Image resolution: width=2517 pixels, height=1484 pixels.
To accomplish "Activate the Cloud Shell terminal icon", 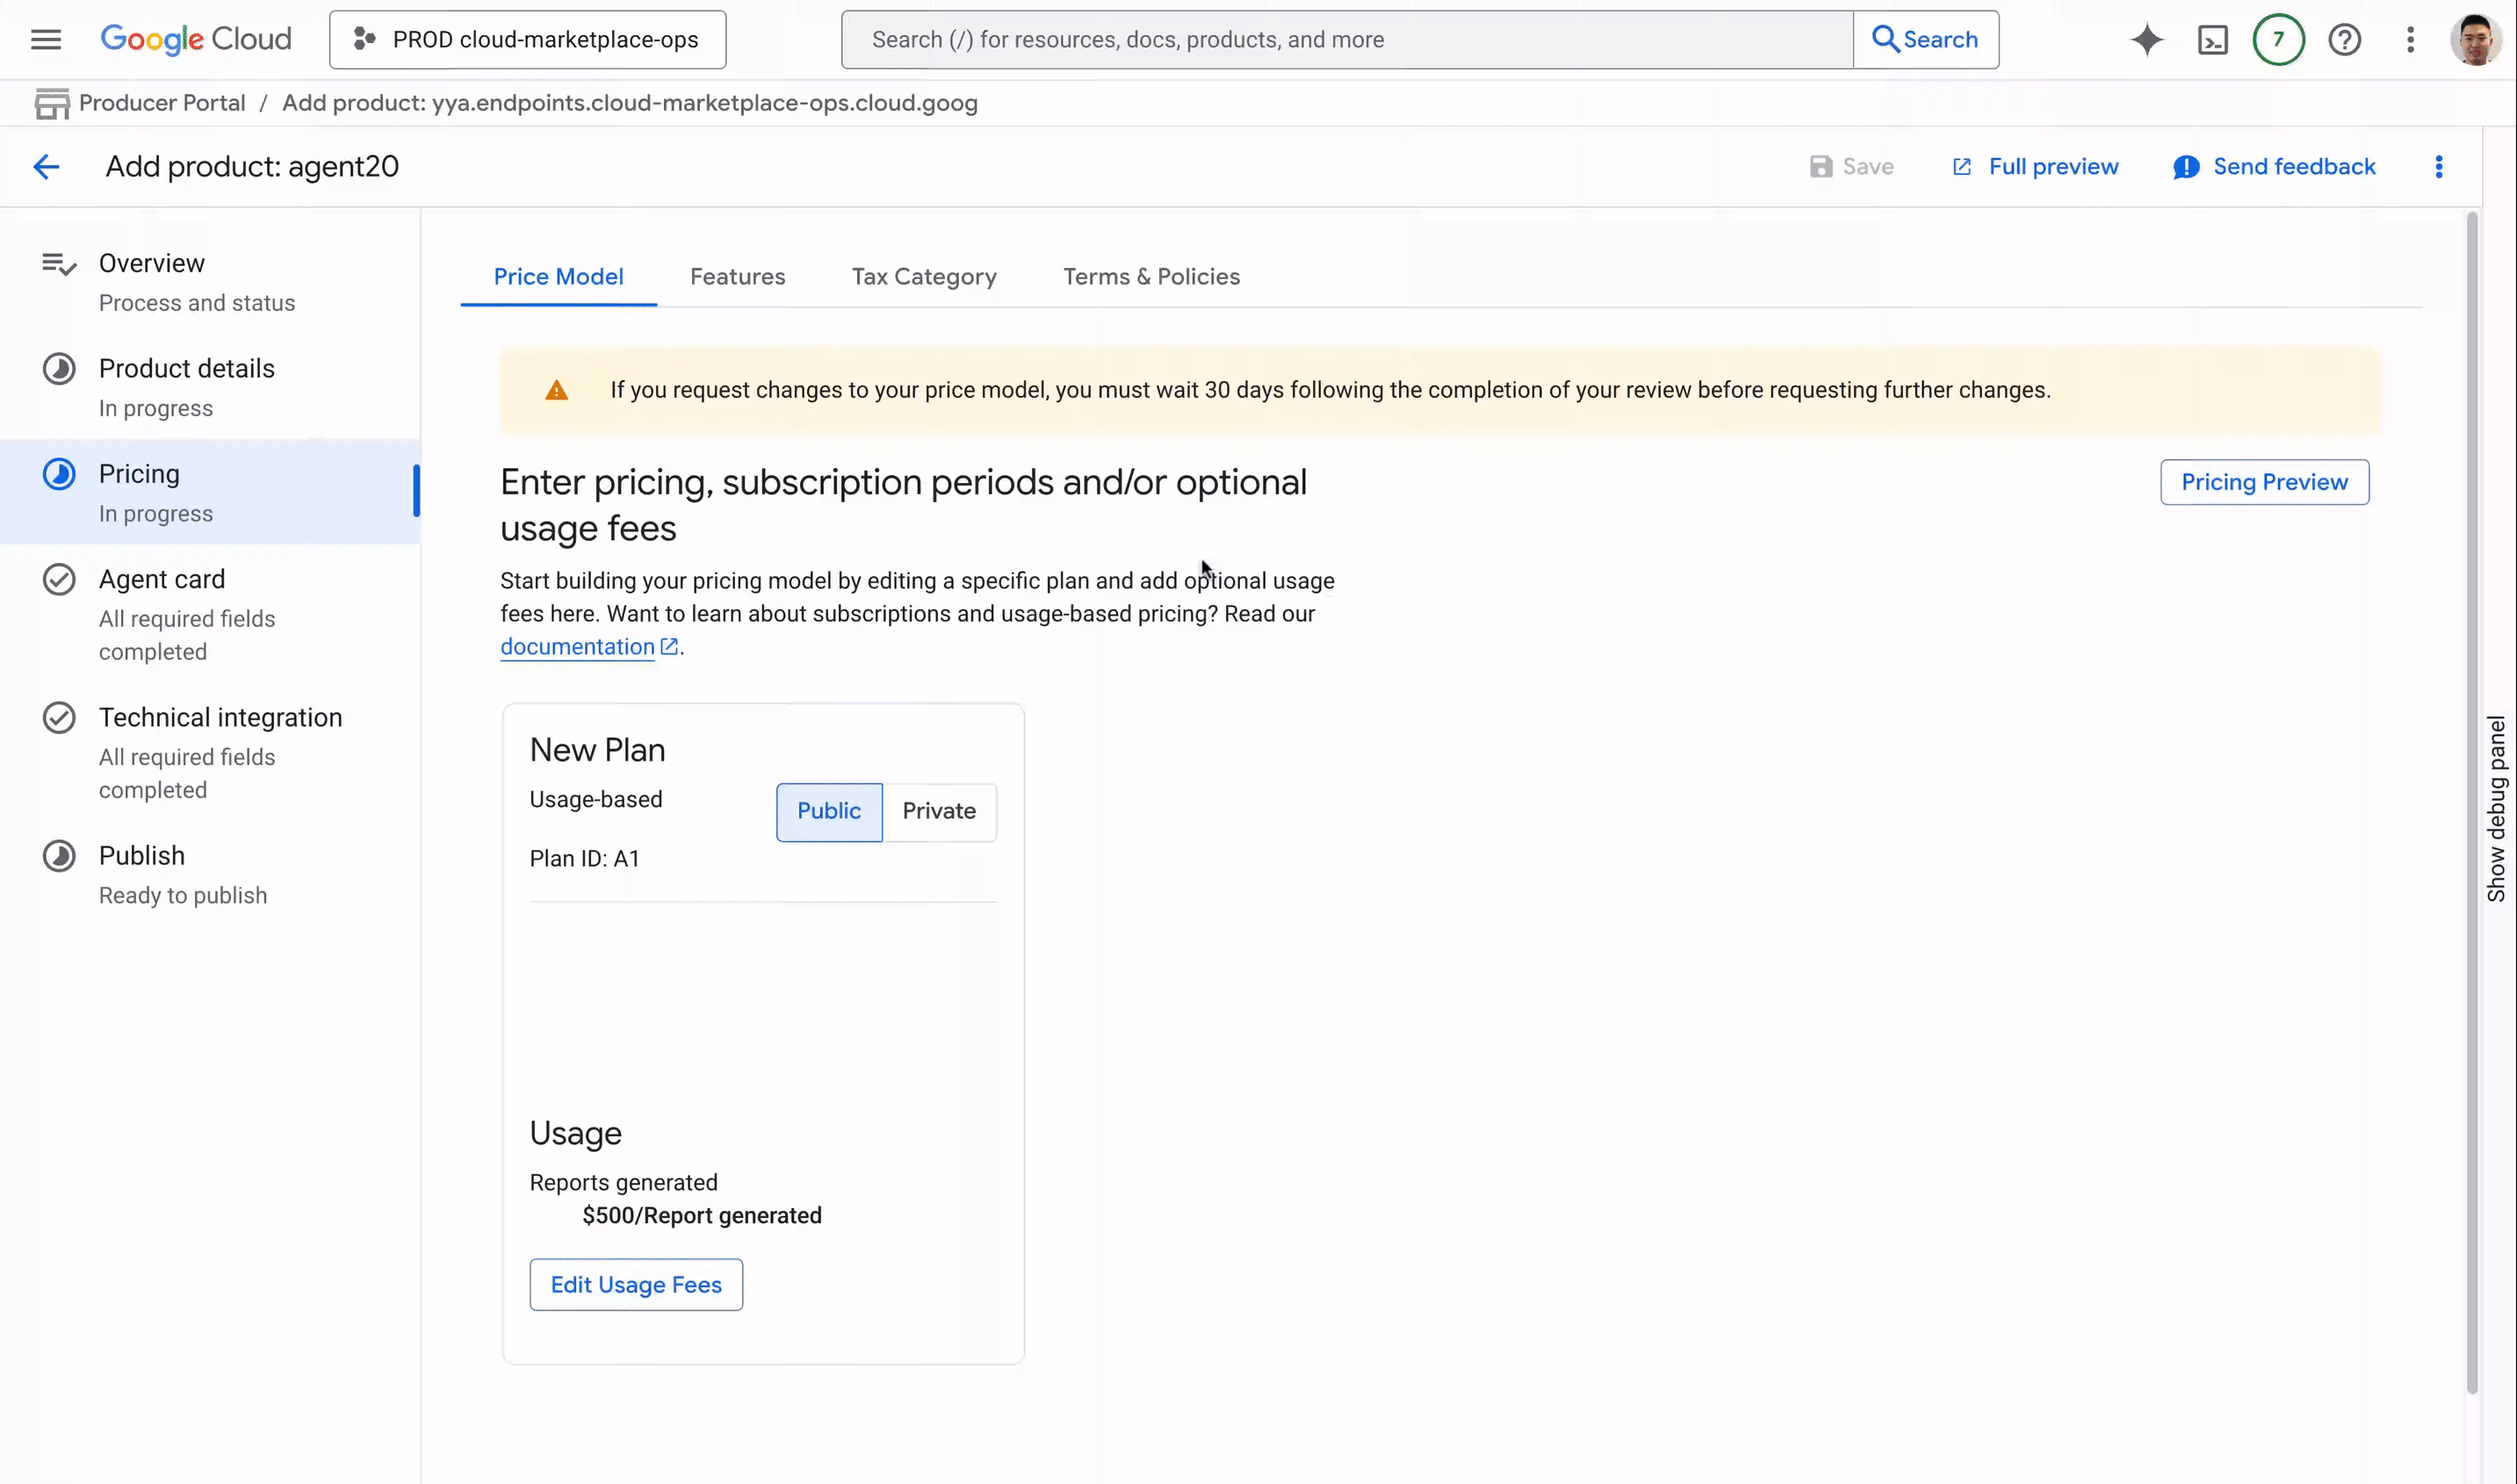I will pyautogui.click(x=2212, y=40).
